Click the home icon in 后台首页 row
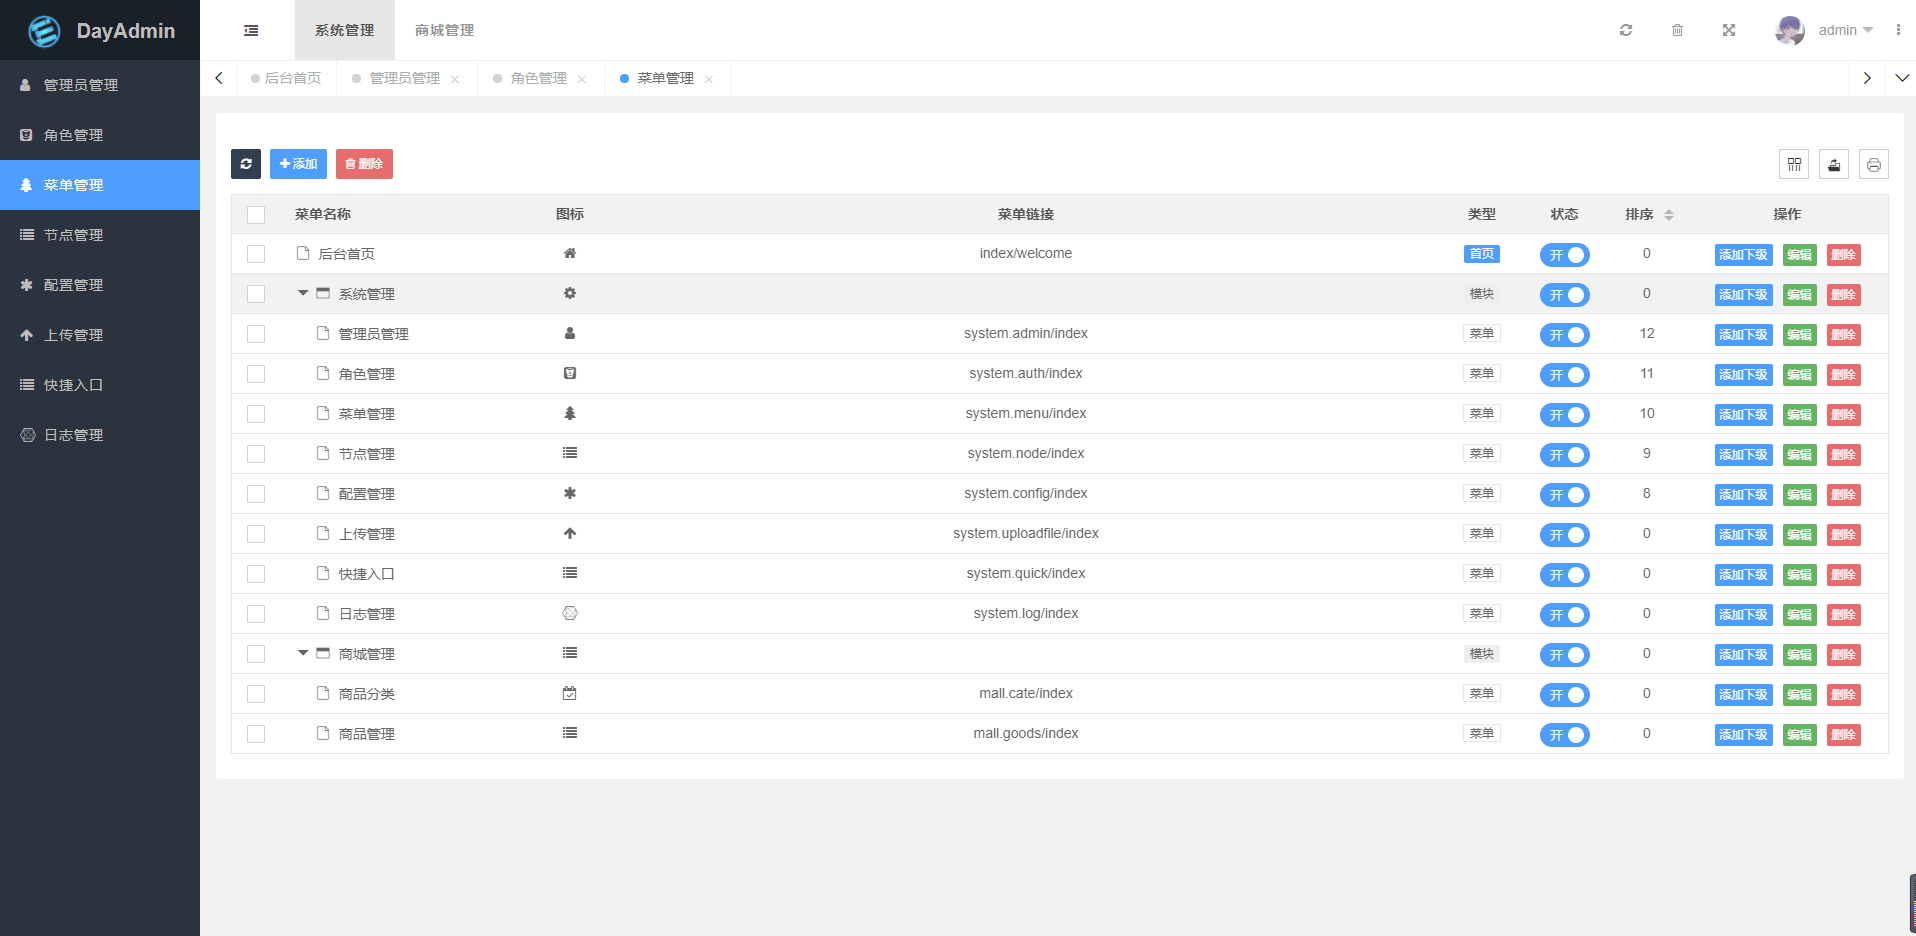Screen dimensions: 1916x936 (570, 253)
